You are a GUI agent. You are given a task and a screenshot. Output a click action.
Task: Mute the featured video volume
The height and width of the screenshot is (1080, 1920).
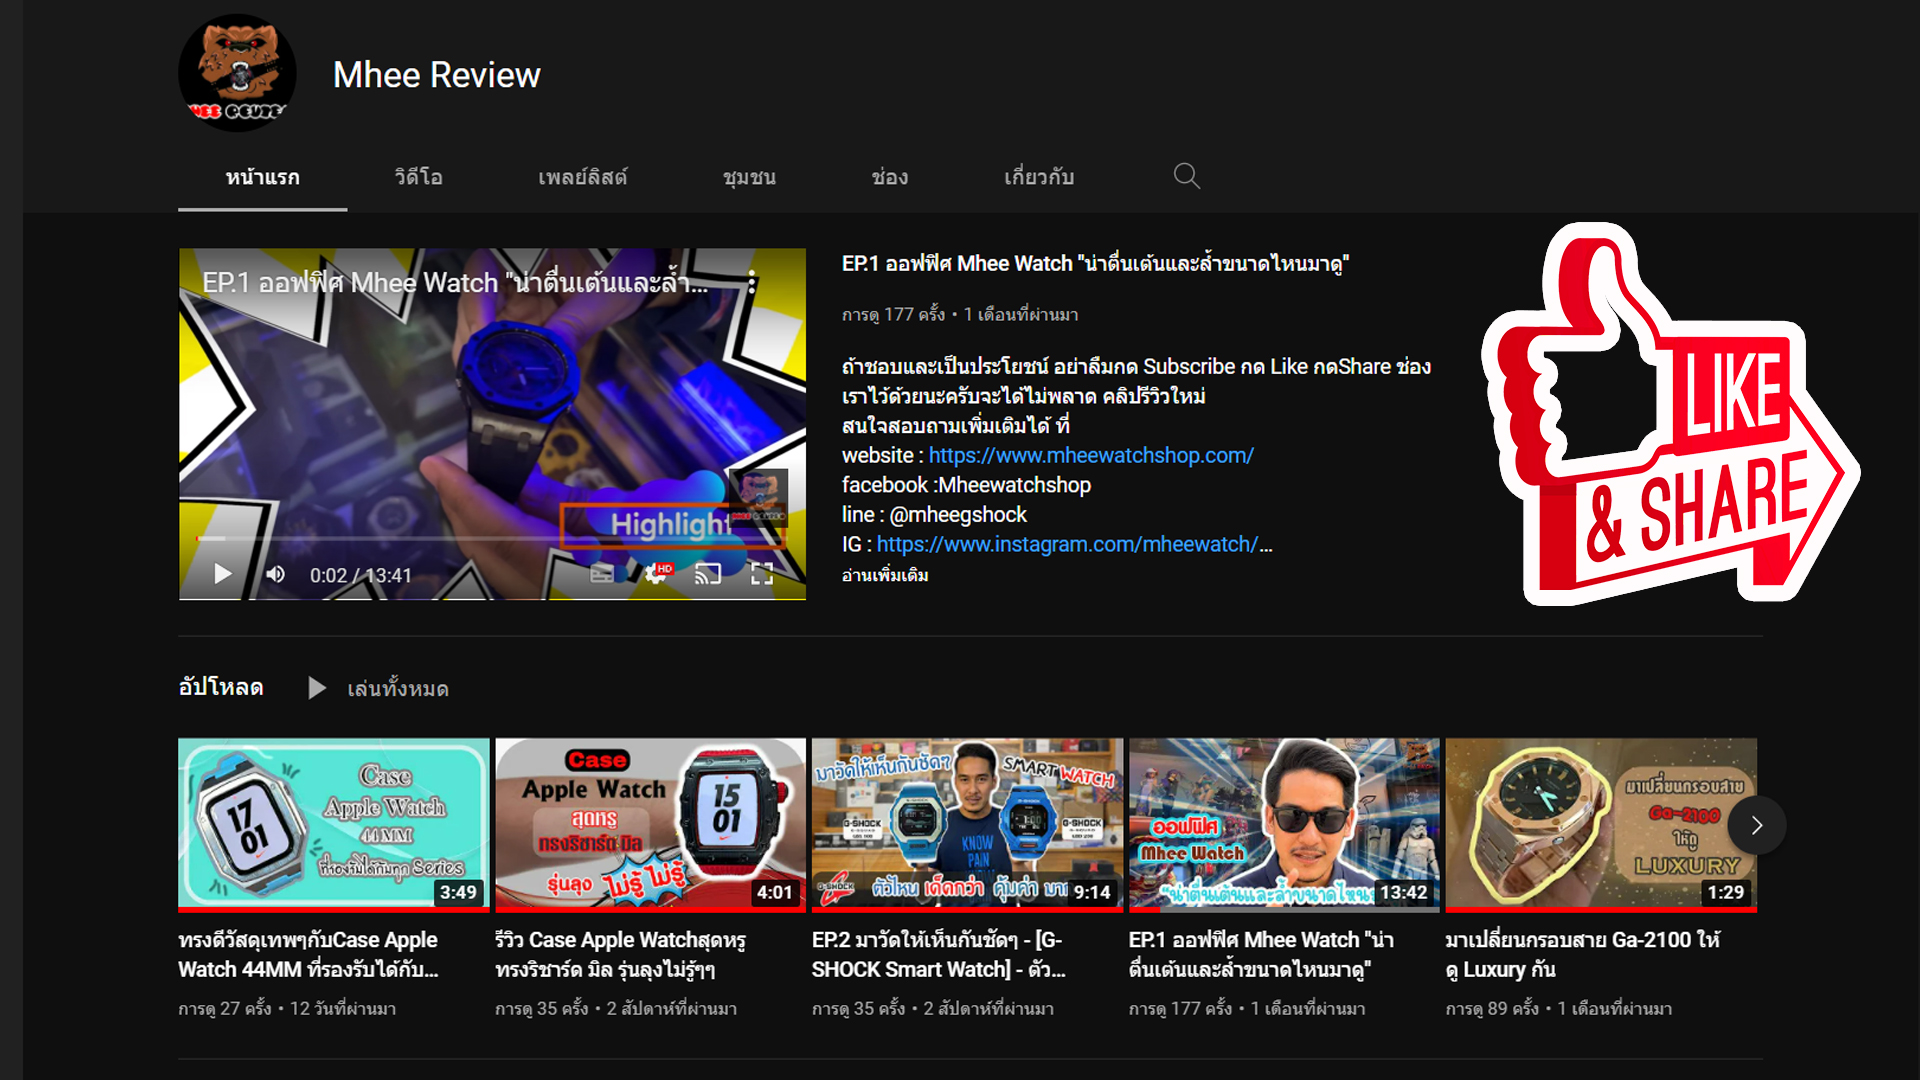(x=275, y=574)
